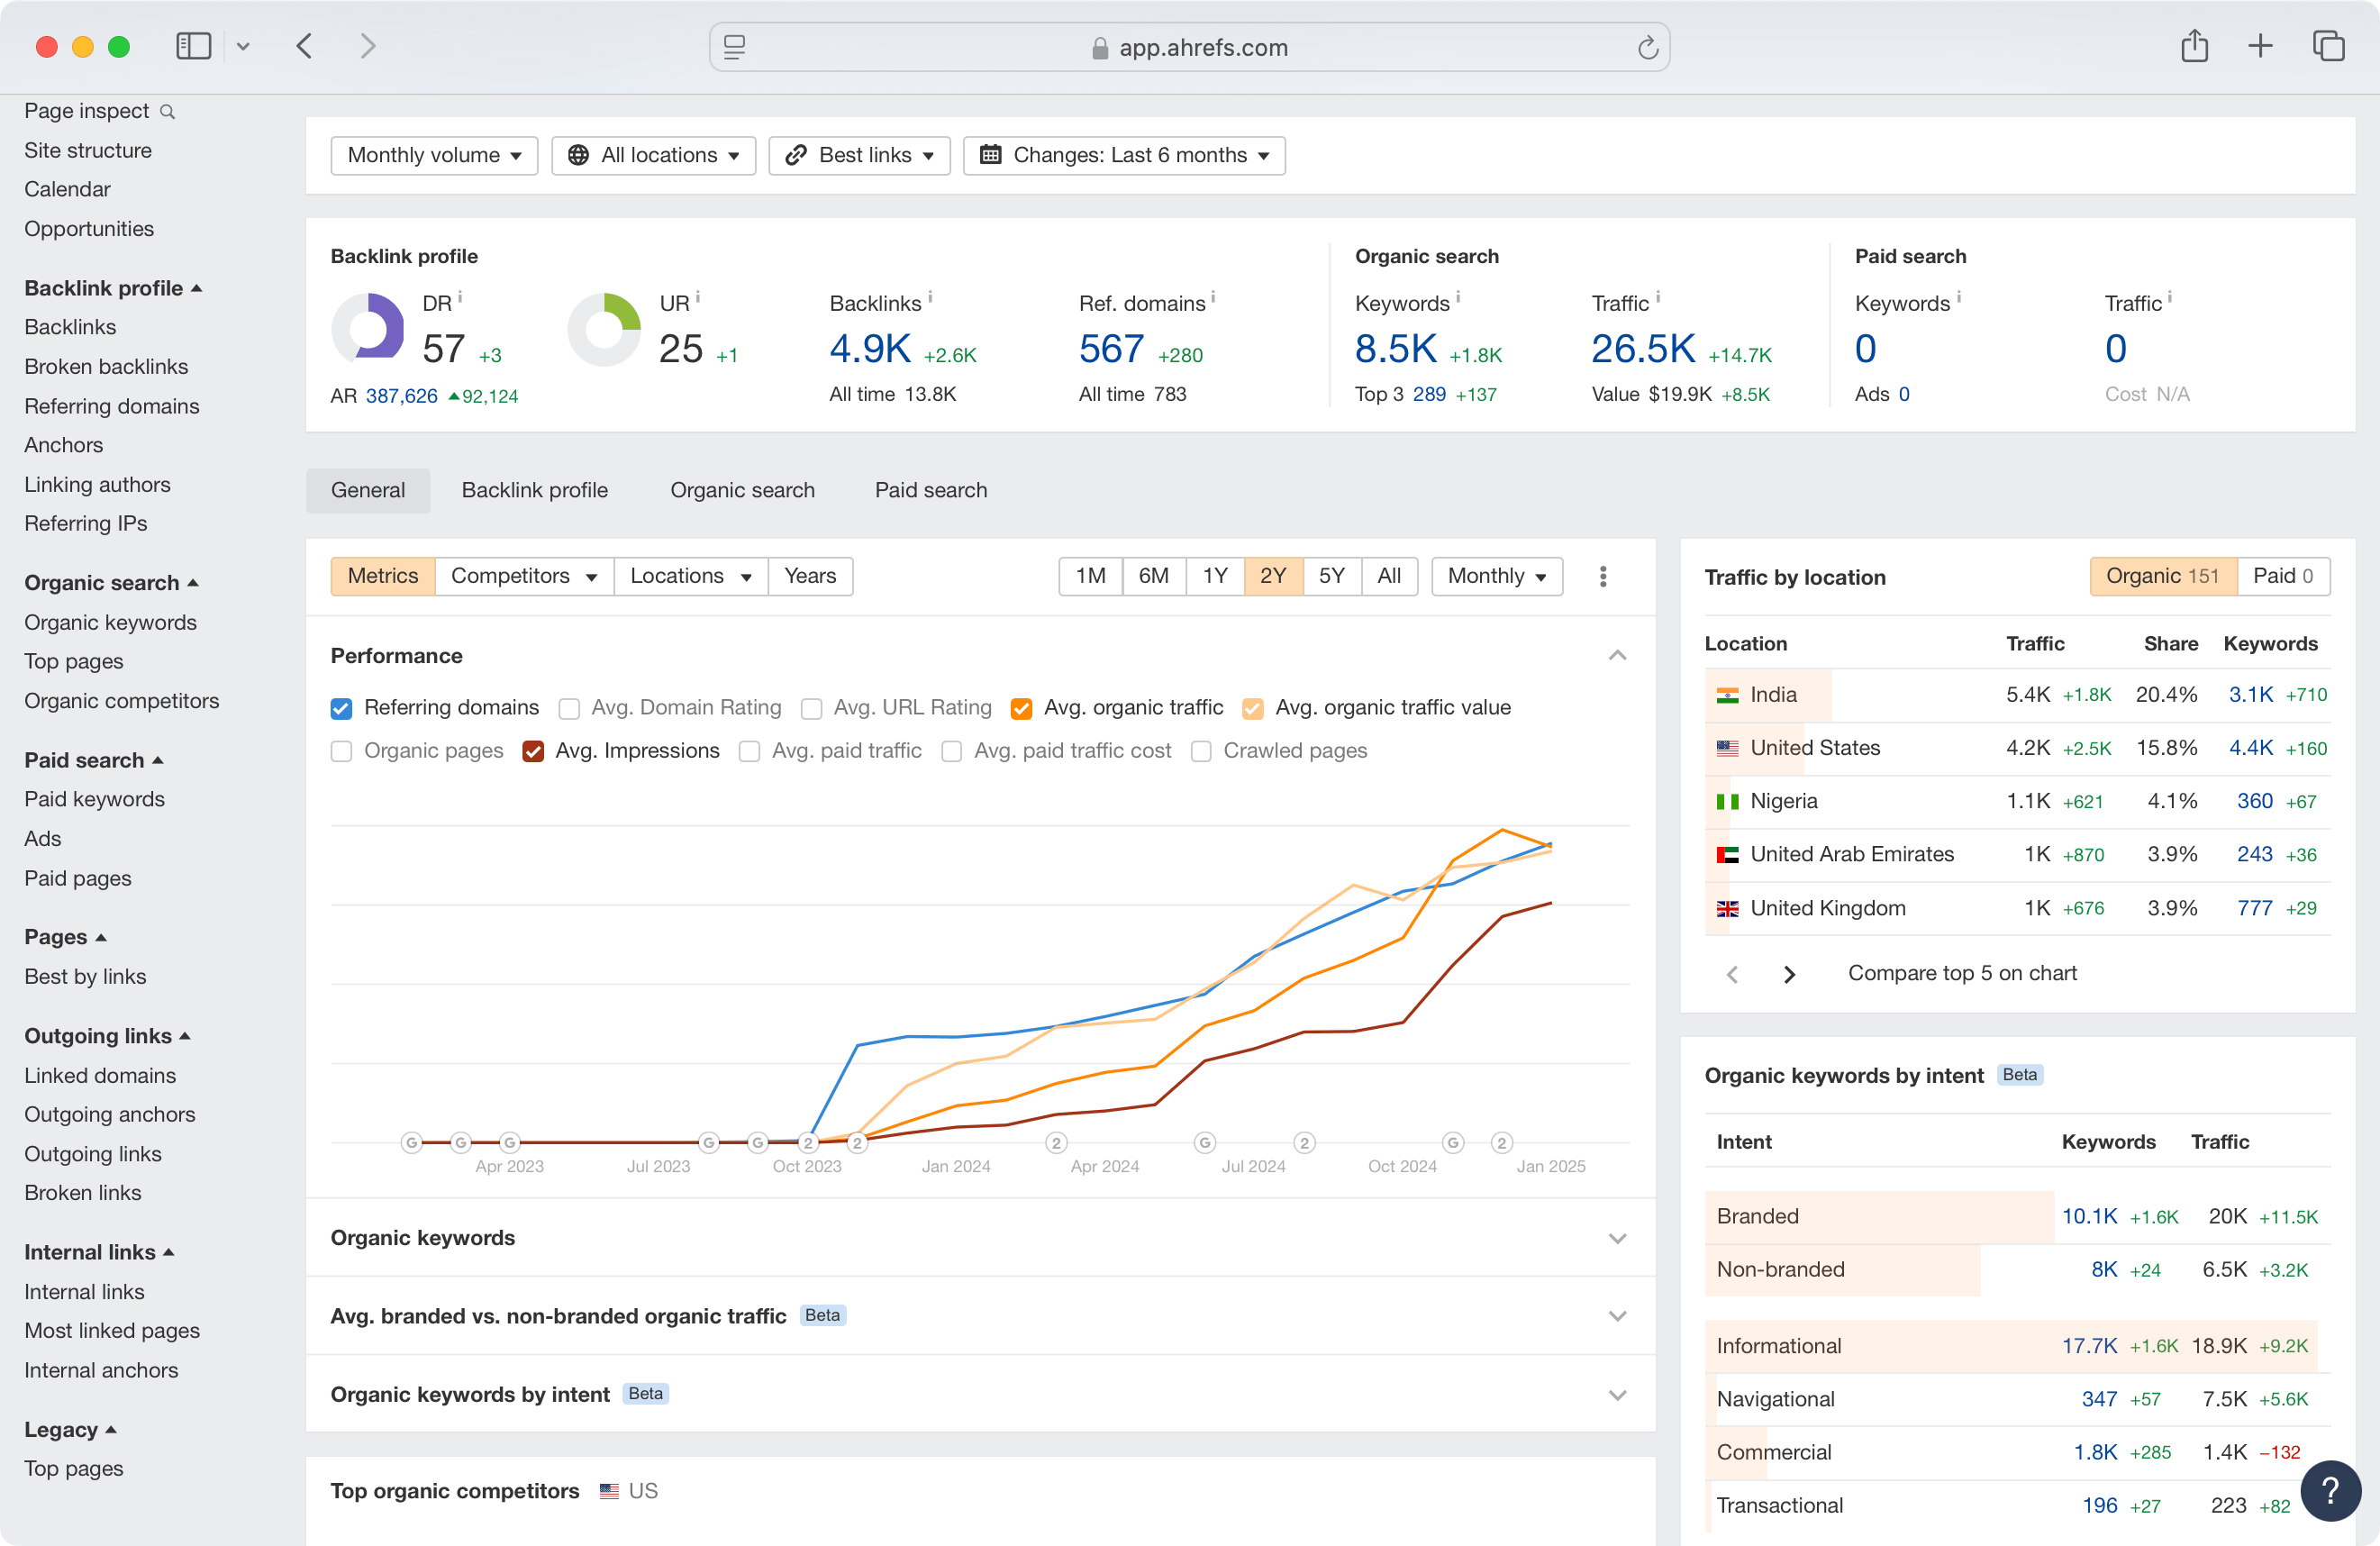This screenshot has height=1546, width=2380.
Task: Expand the Organic keywords section
Action: click(x=1617, y=1238)
